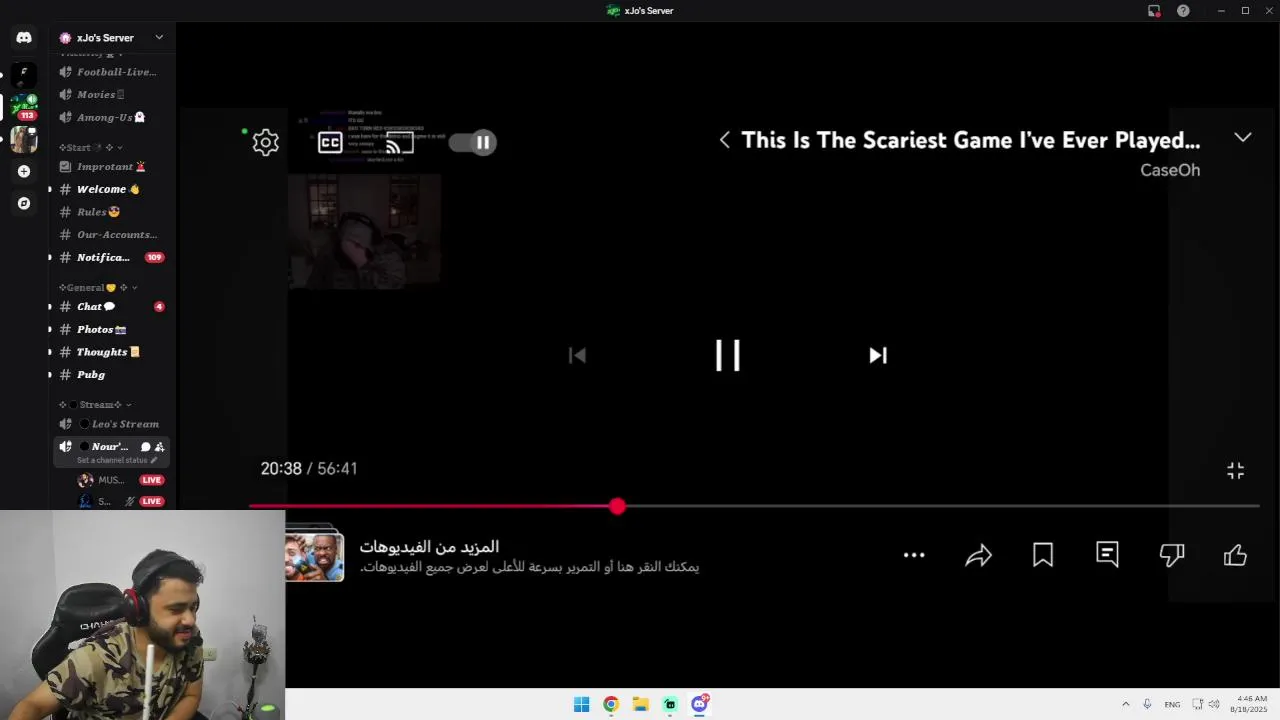This screenshot has width=1280, height=720.
Task: Exit fullscreen video mode
Action: 1236,471
